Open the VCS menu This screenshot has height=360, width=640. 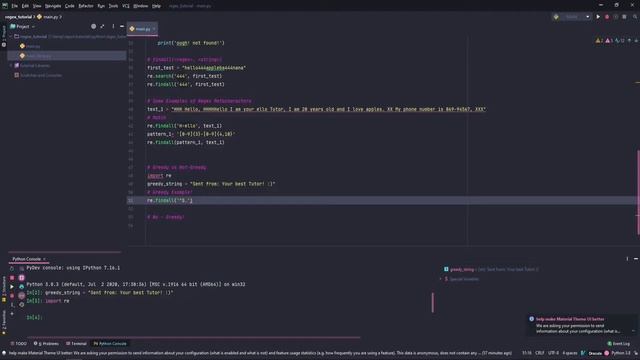click(126, 6)
